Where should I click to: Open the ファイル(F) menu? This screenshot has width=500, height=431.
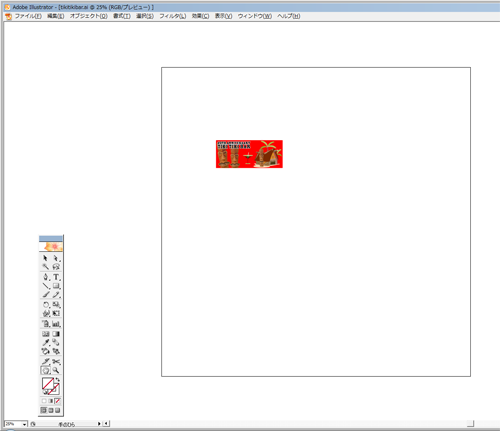pyautogui.click(x=28, y=16)
